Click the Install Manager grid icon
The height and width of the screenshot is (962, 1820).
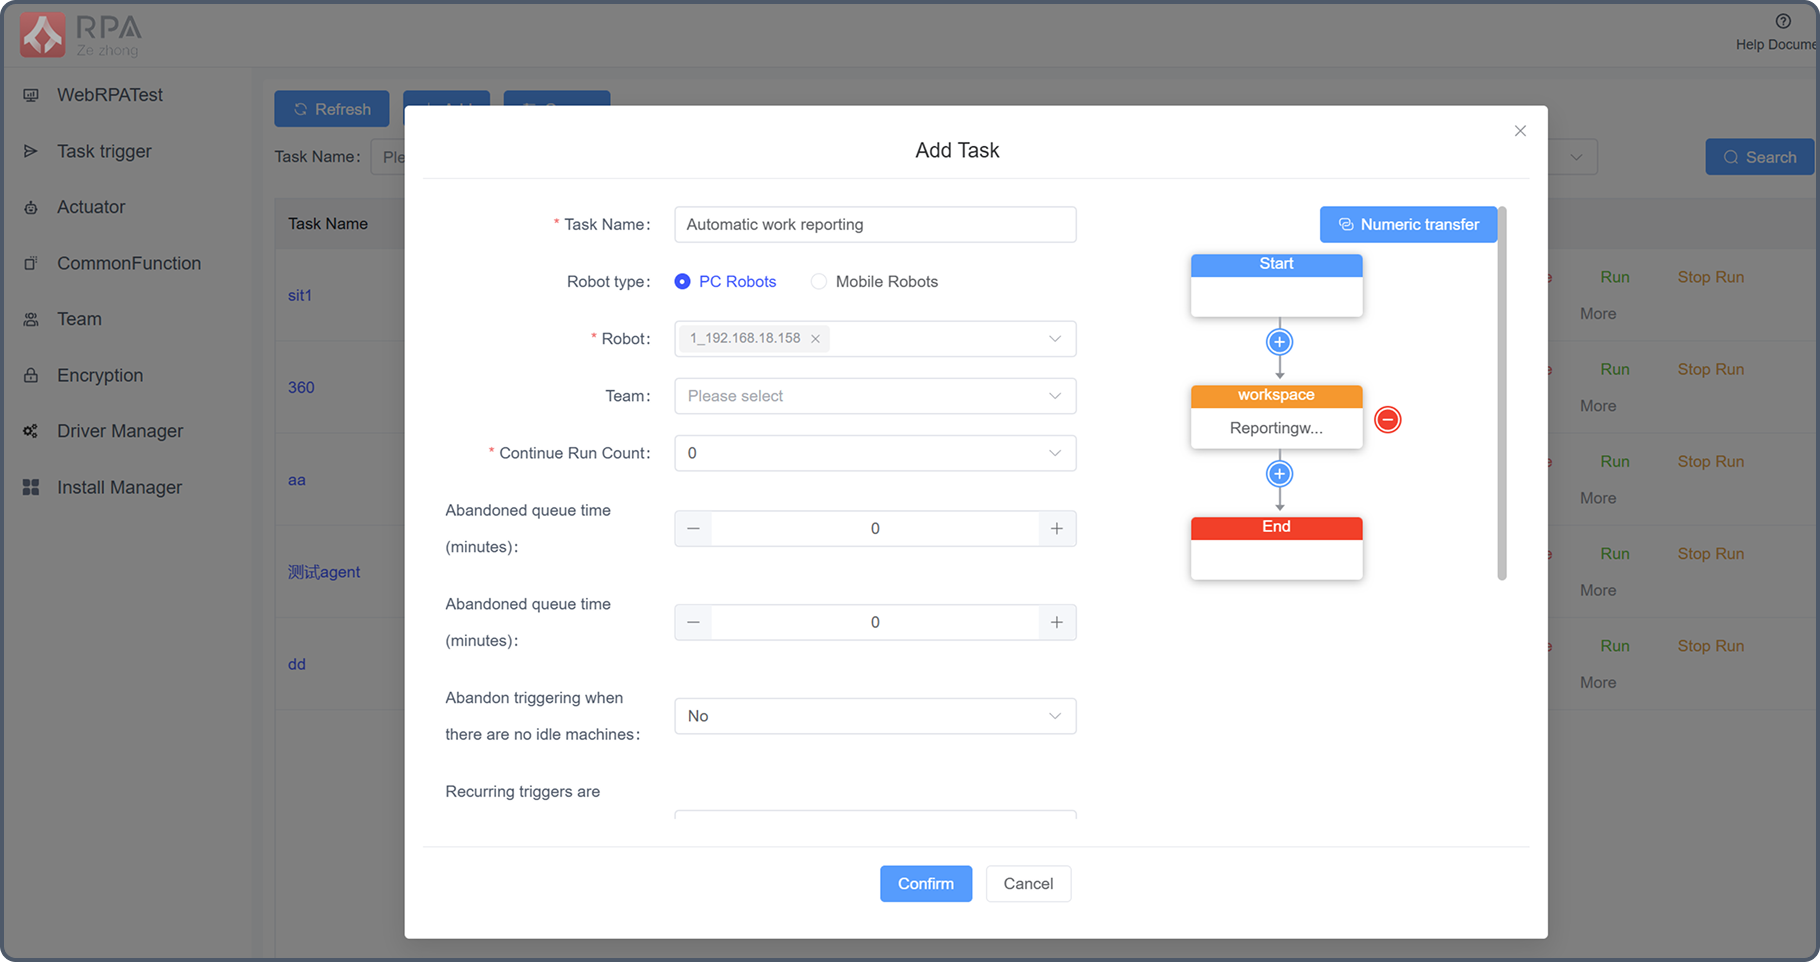point(31,487)
